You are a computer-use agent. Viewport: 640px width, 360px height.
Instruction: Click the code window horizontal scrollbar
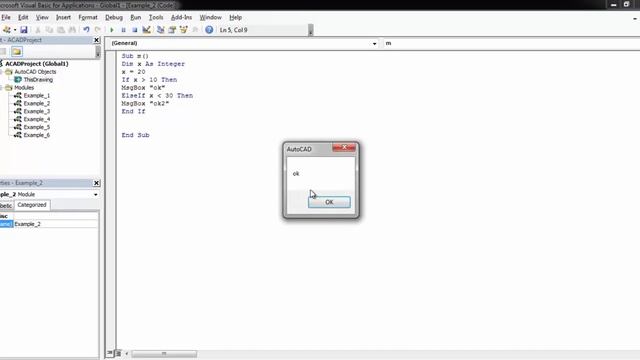point(164,353)
